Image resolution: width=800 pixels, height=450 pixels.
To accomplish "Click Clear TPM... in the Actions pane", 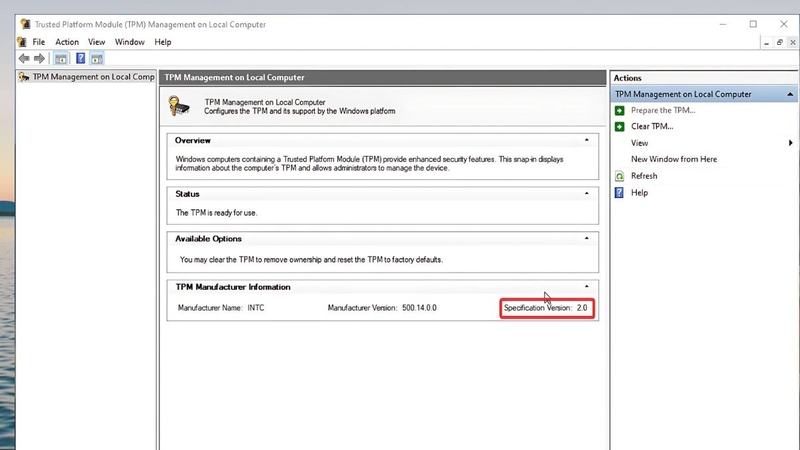I will [x=652, y=127].
